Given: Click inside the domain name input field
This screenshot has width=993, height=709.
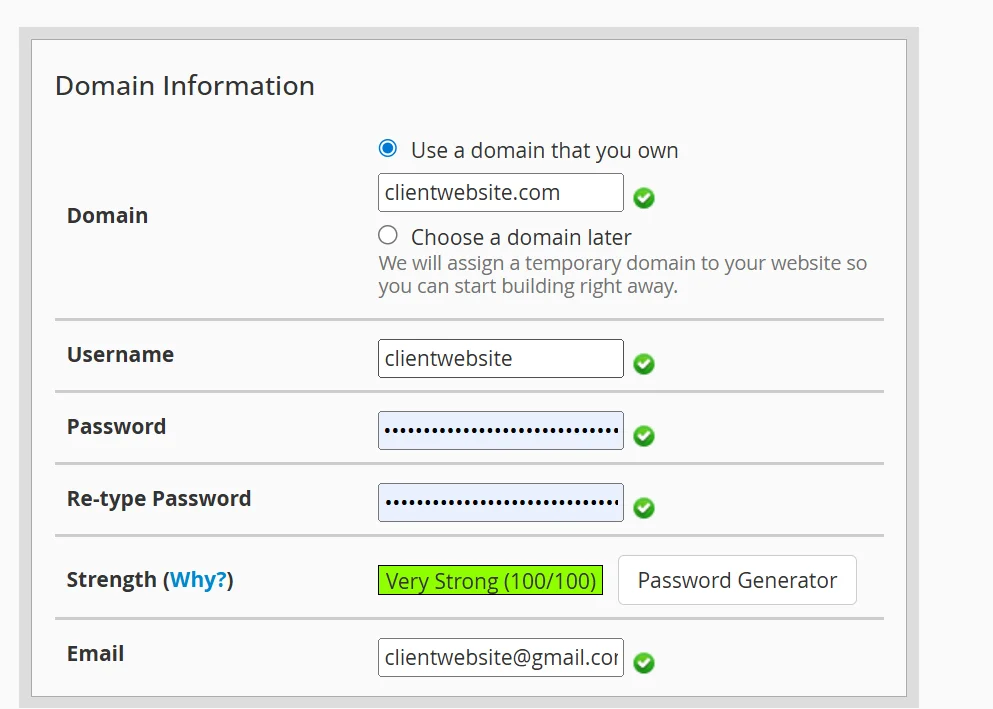Looking at the screenshot, I should (500, 192).
